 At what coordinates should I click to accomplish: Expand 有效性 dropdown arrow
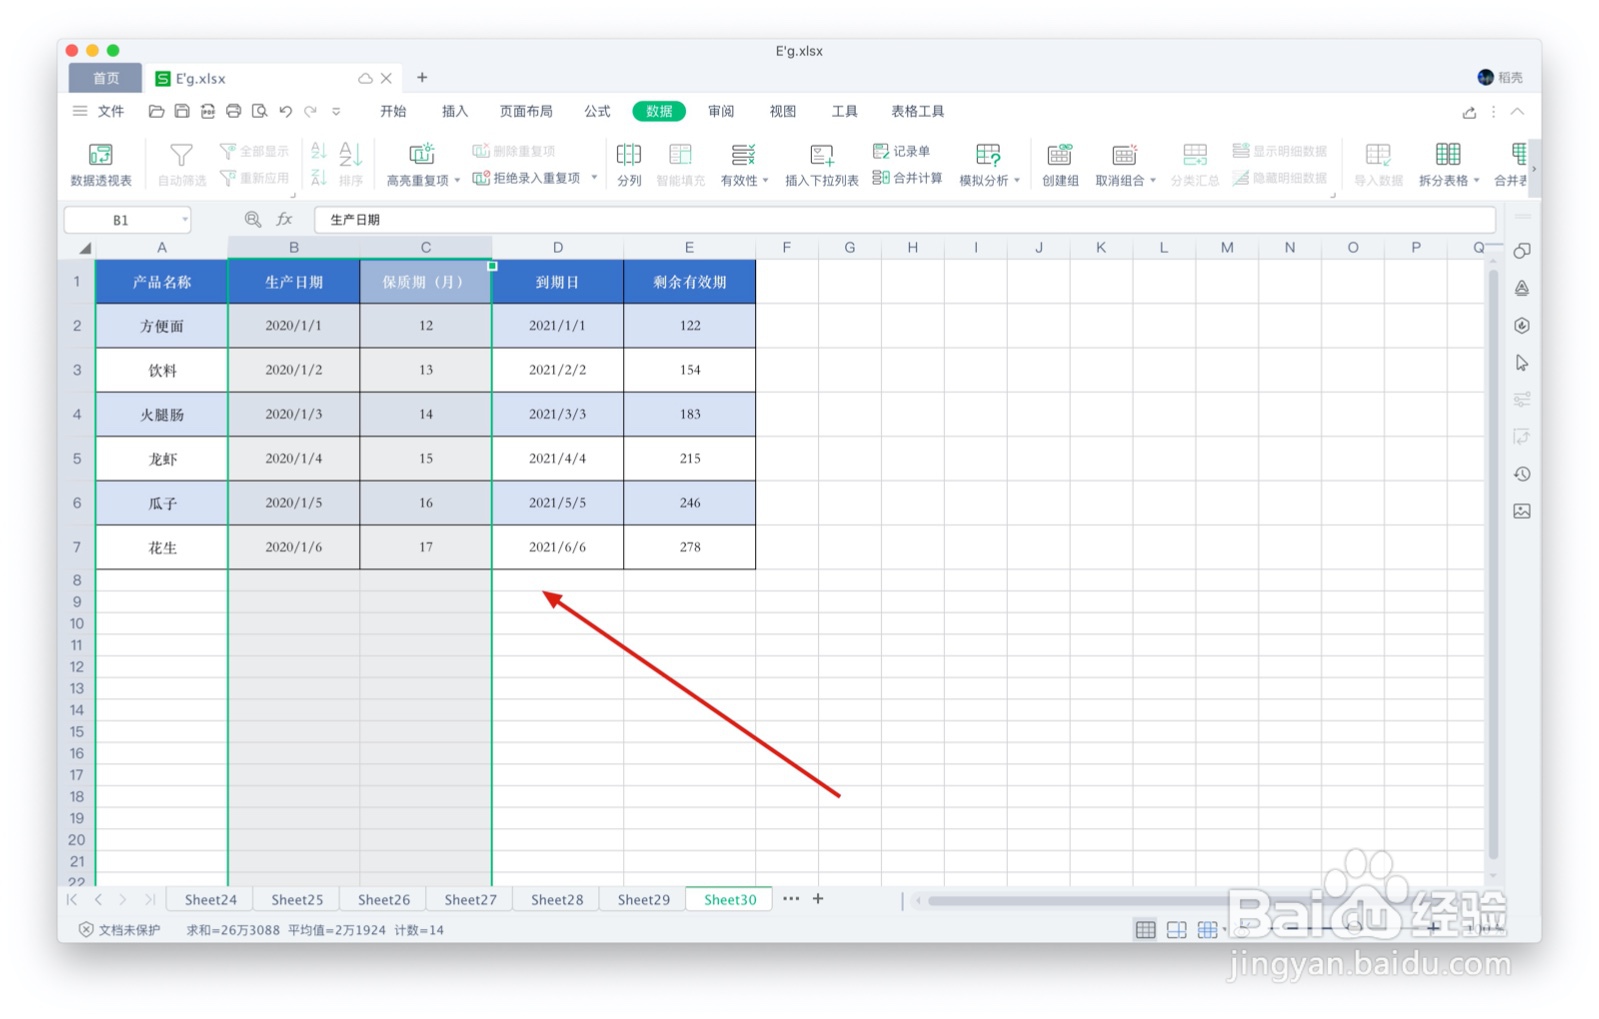[766, 181]
